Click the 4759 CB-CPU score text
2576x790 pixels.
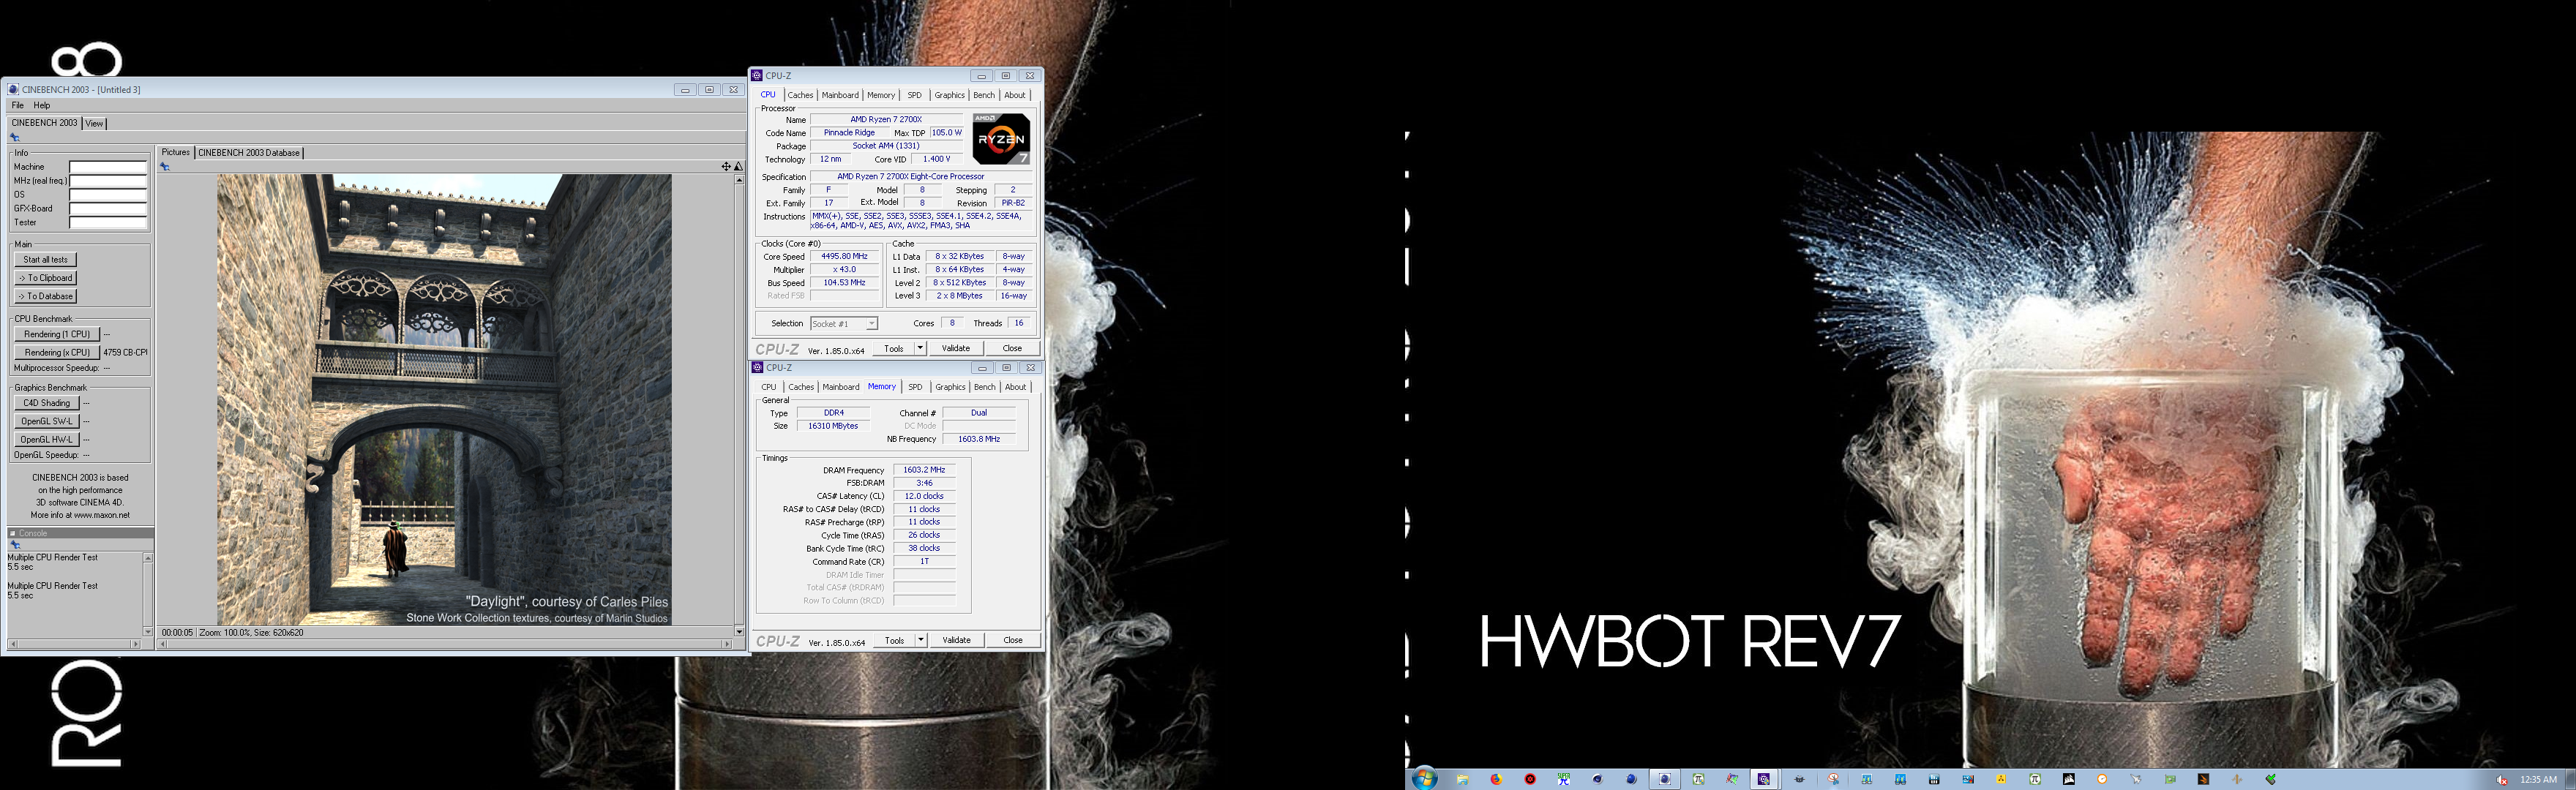coord(125,352)
